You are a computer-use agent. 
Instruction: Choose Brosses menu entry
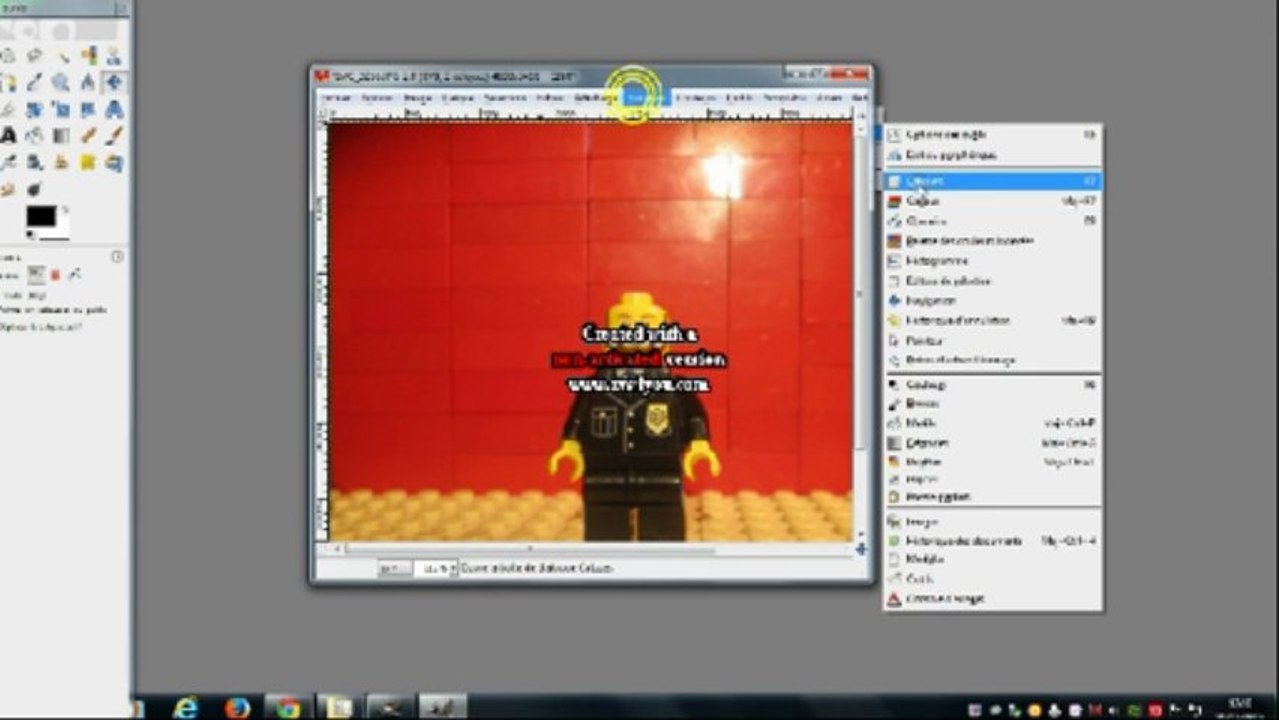[x=990, y=403]
